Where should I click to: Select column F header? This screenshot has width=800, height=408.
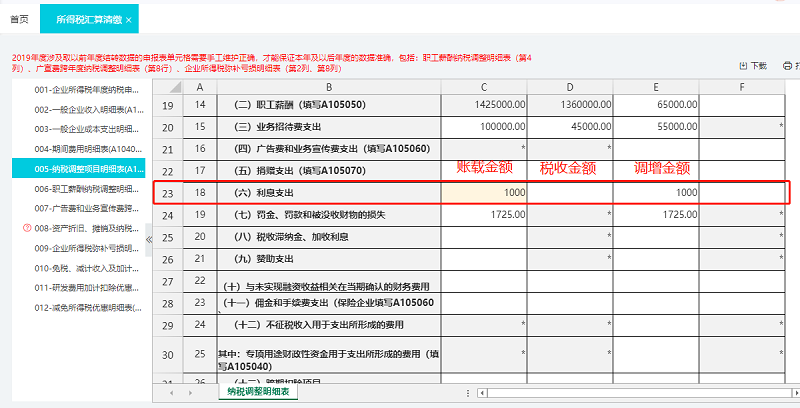[742, 87]
